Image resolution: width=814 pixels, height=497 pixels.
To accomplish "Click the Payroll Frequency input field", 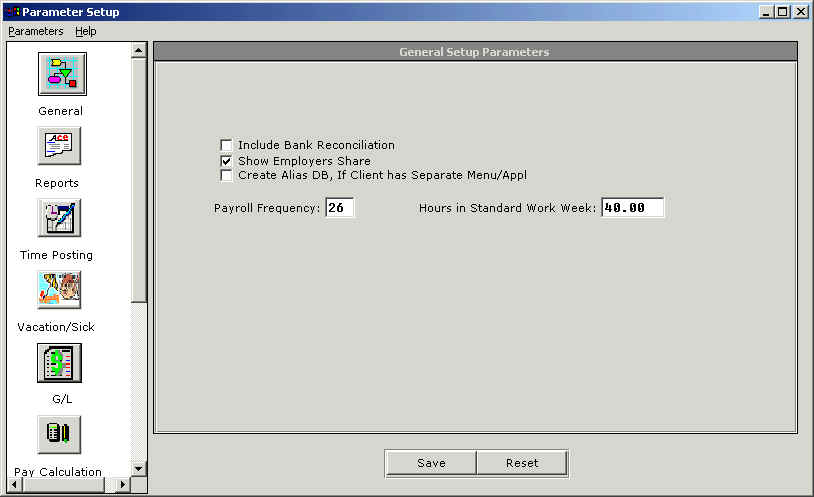I will 340,208.
